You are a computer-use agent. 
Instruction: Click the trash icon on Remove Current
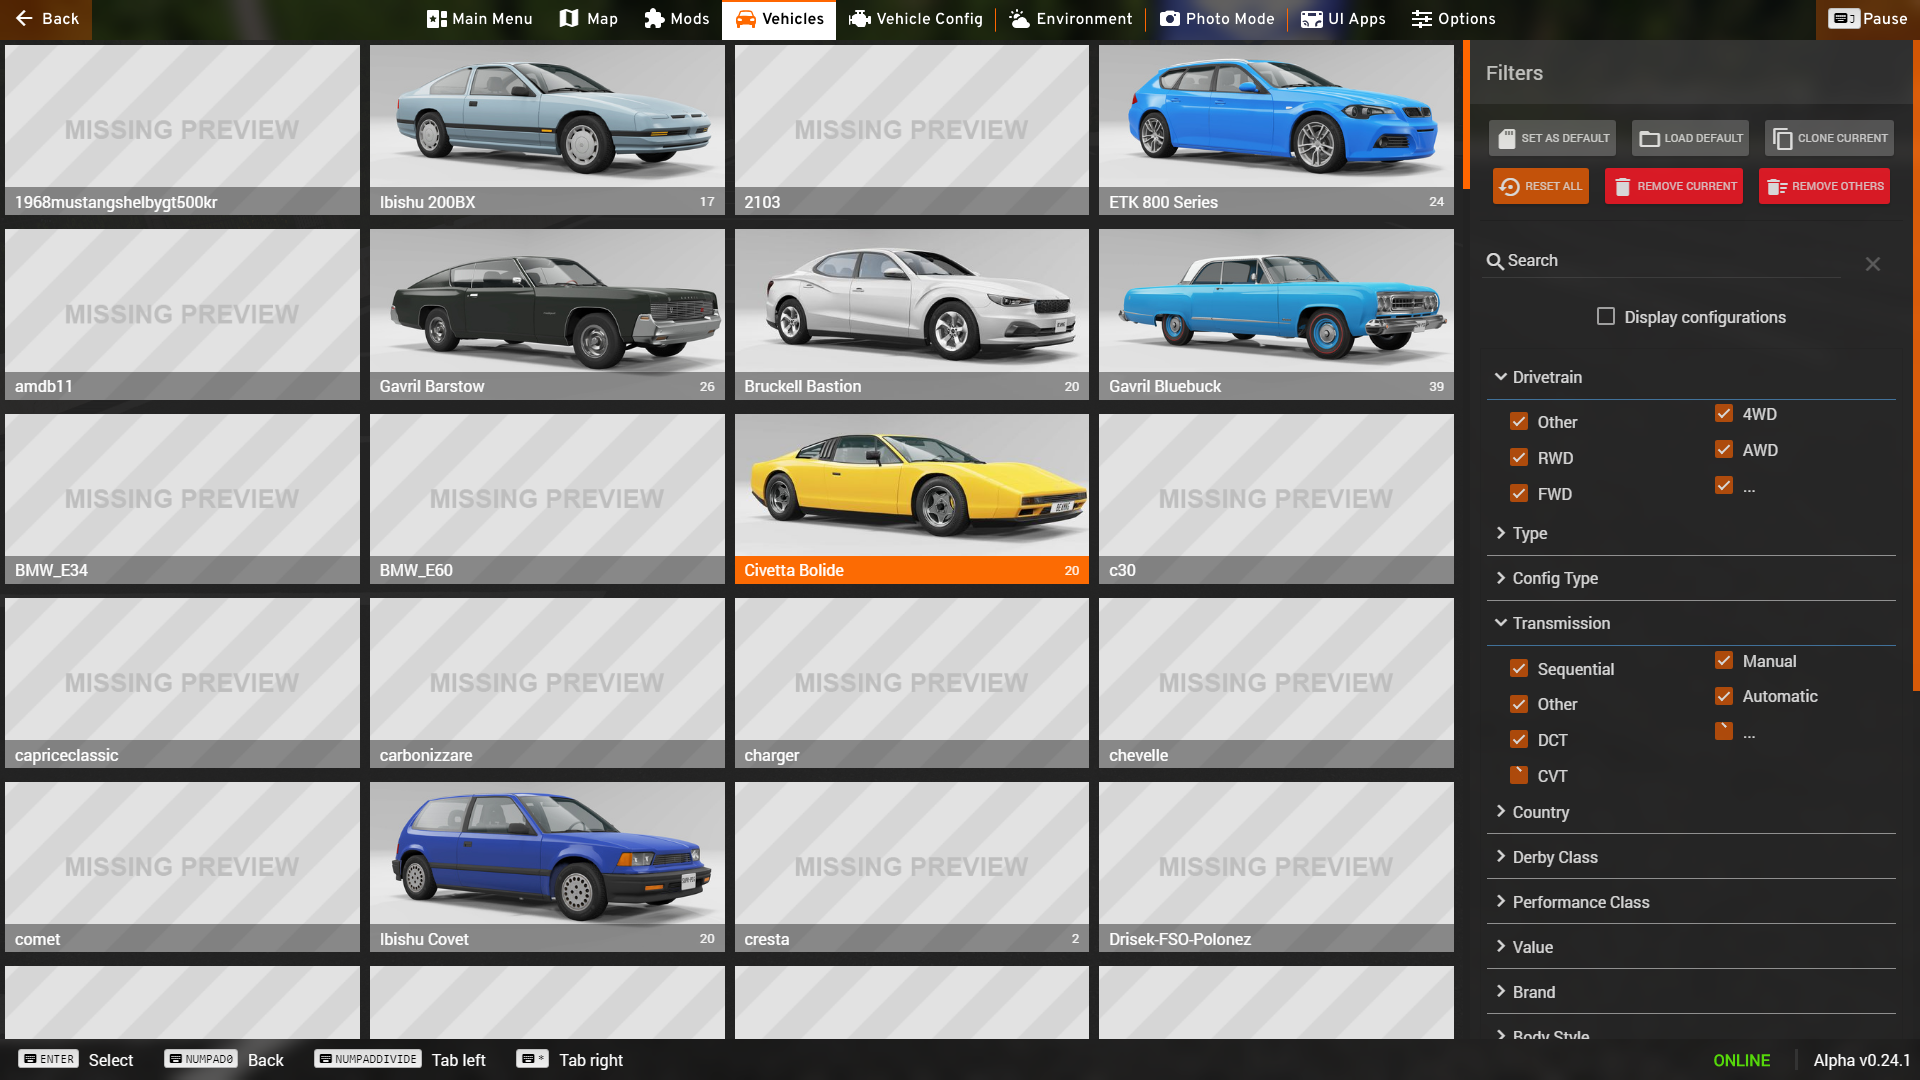click(x=1622, y=186)
